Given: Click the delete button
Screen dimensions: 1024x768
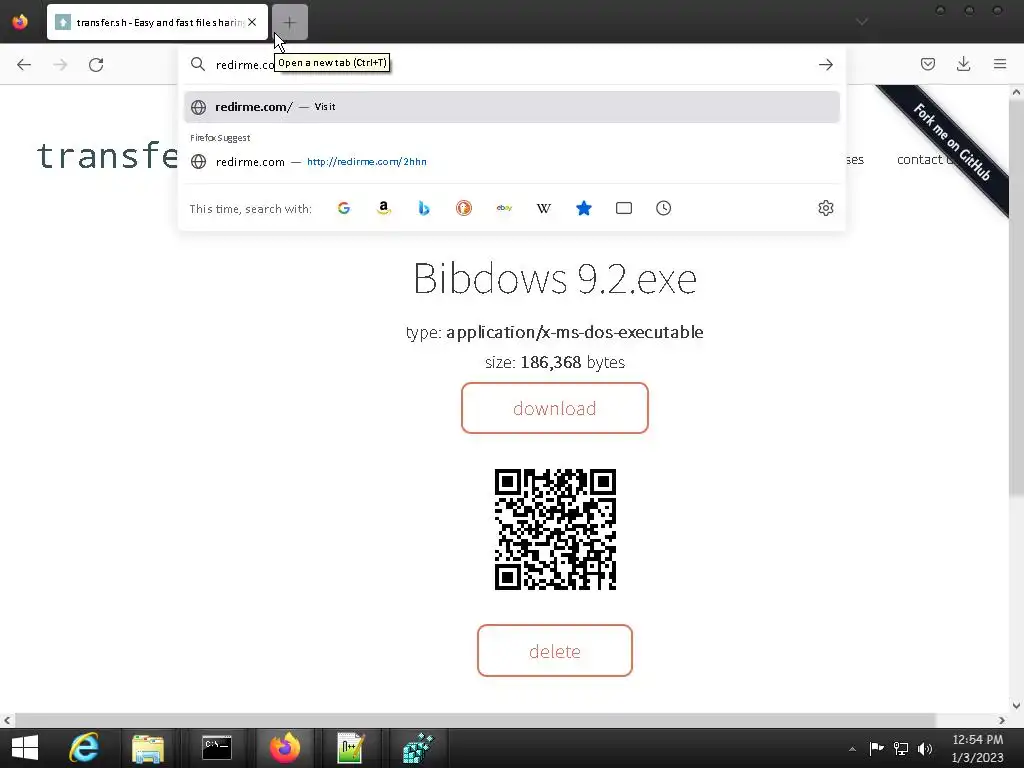Looking at the screenshot, I should tap(554, 651).
